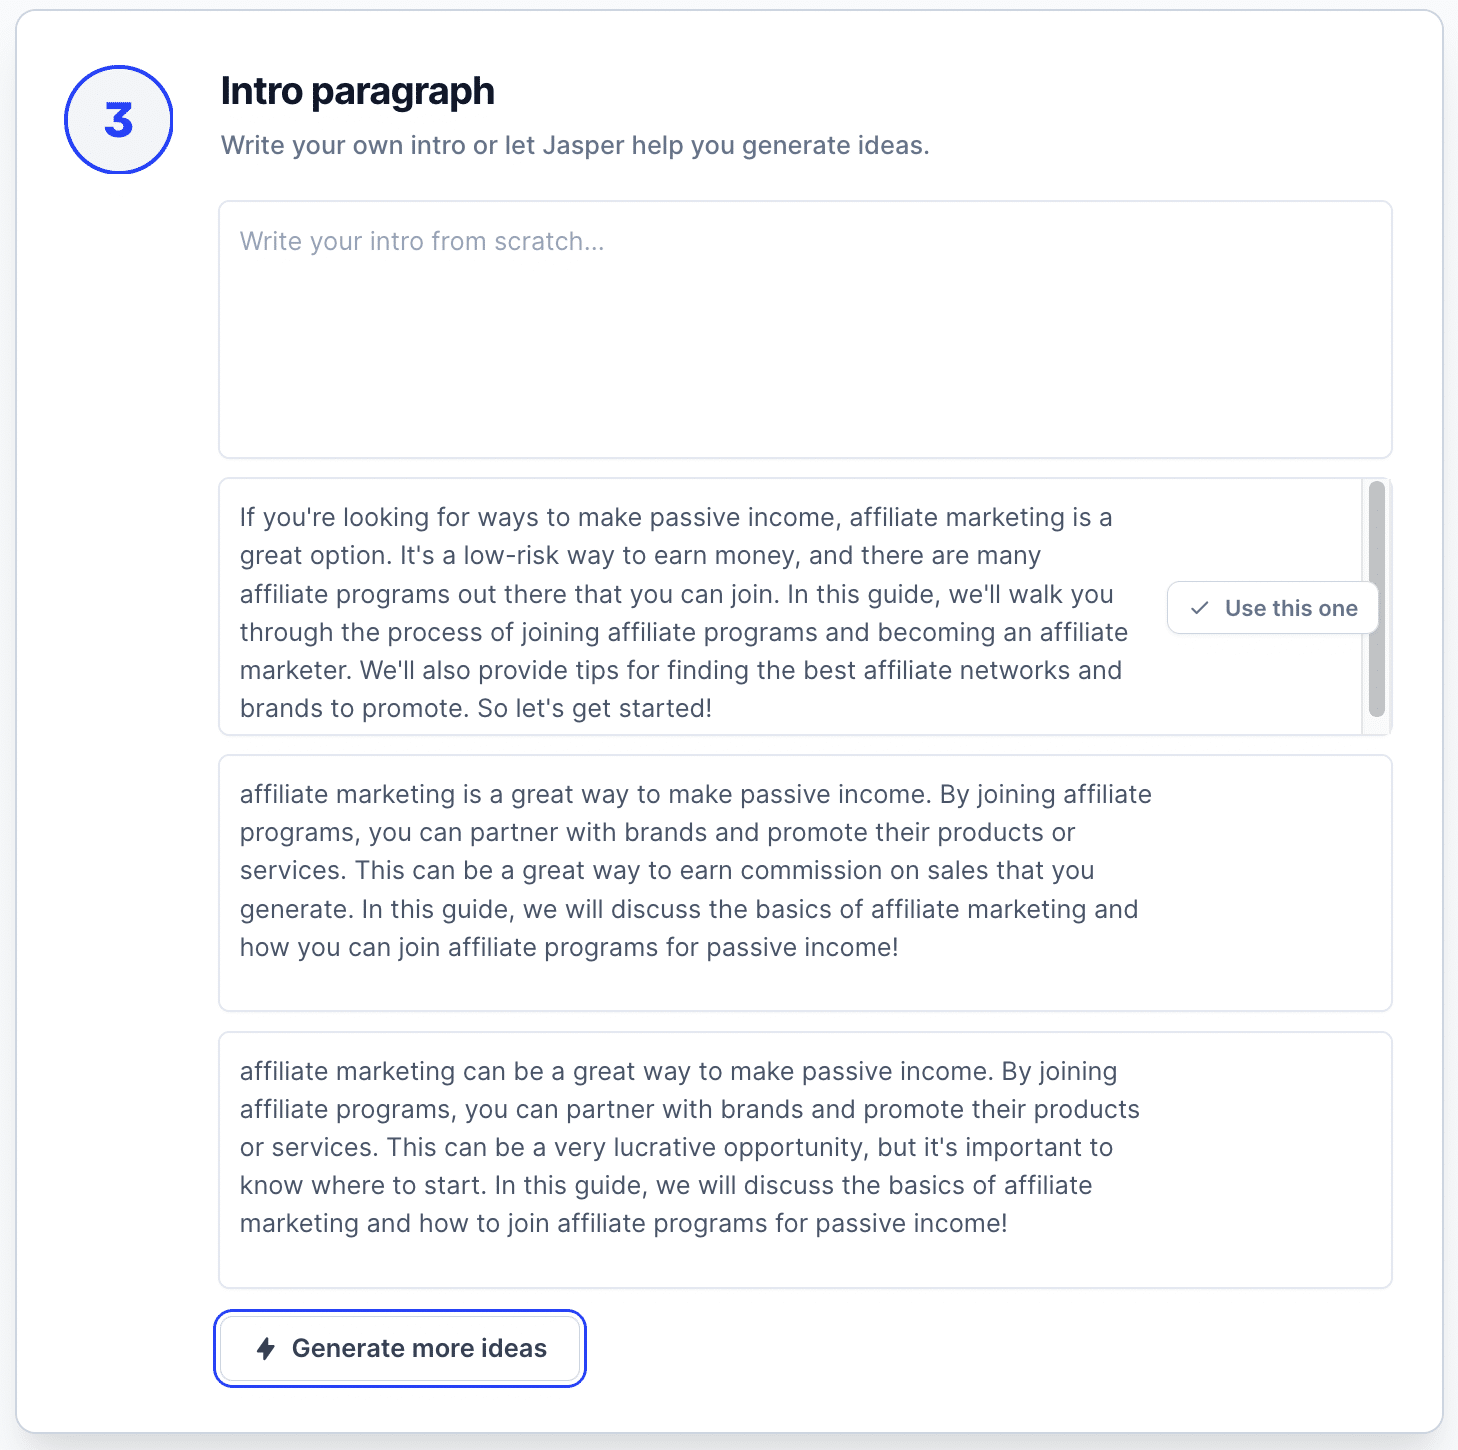Click the Write your own intro subtitle text
The width and height of the screenshot is (1458, 1450).
[x=575, y=146]
